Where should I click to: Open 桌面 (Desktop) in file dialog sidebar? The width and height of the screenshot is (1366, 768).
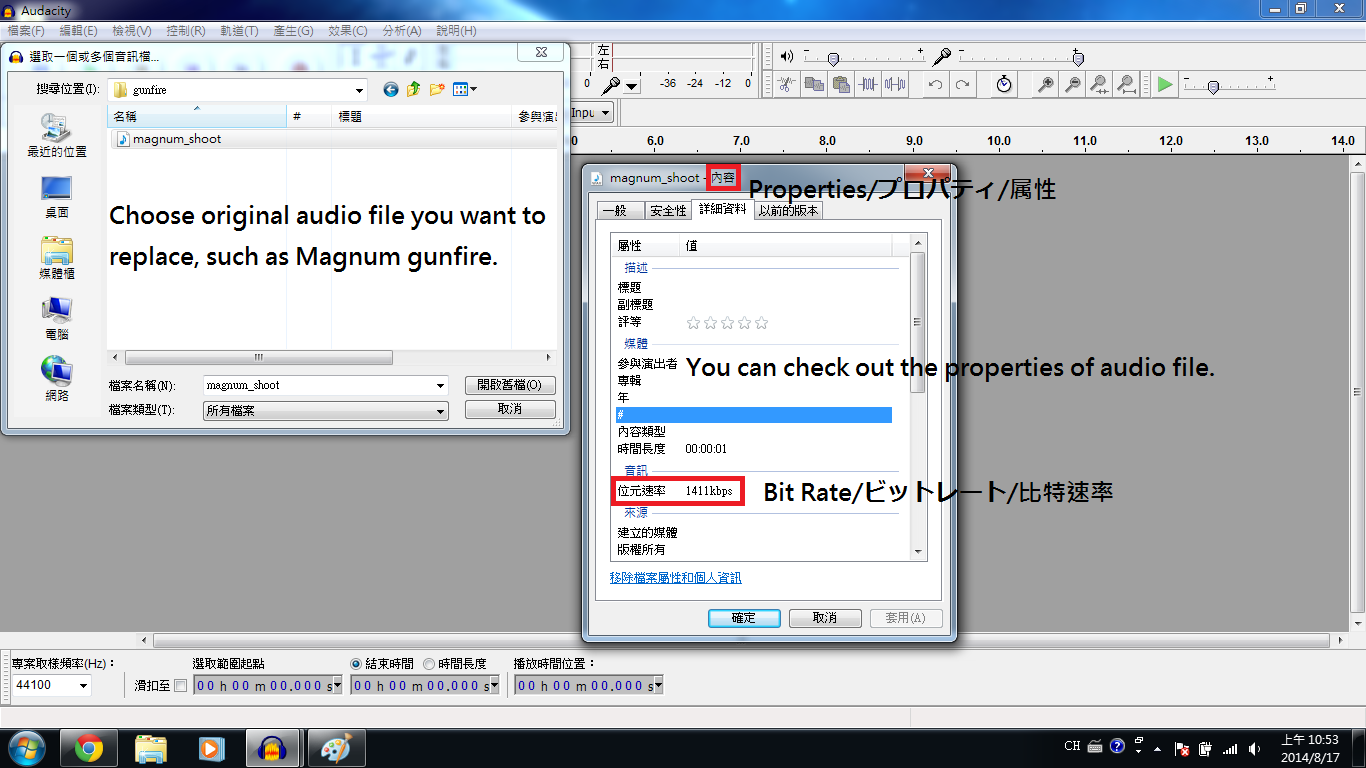coord(56,197)
